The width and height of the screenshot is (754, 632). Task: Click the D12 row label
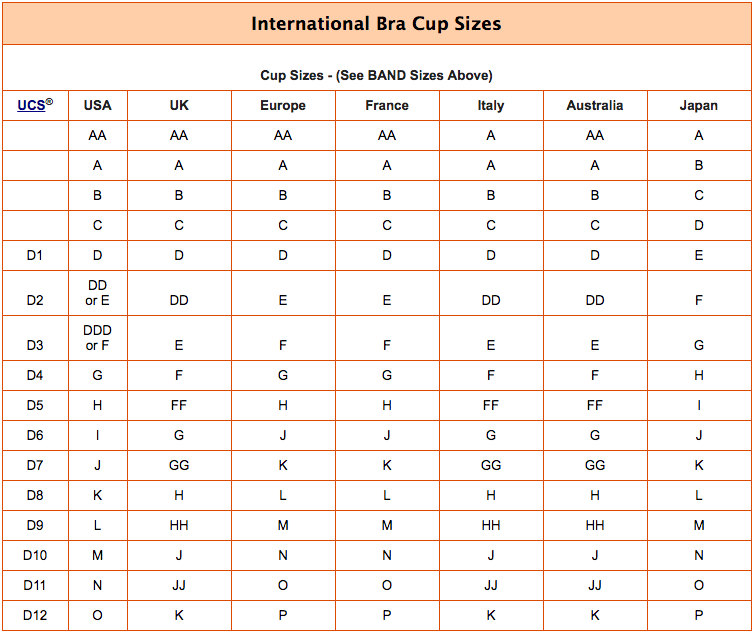coord(35,615)
